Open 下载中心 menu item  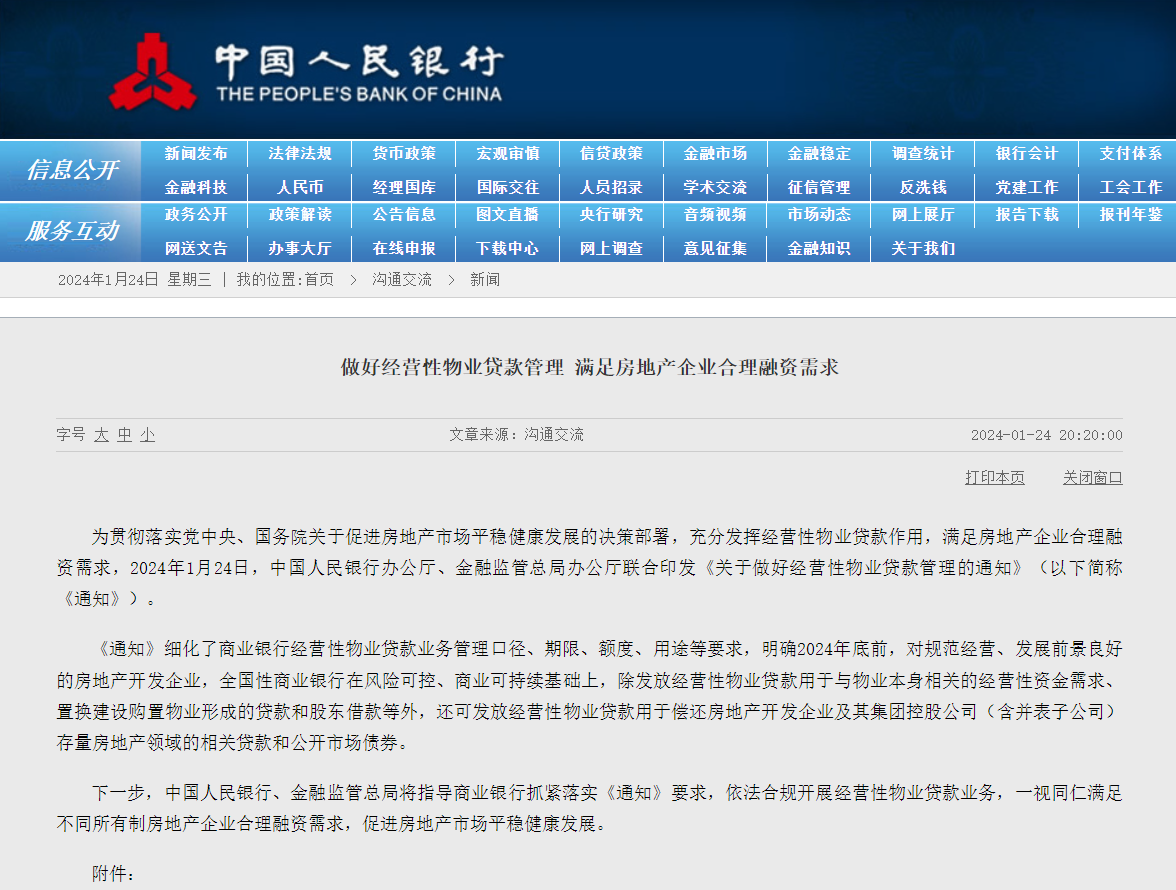508,248
